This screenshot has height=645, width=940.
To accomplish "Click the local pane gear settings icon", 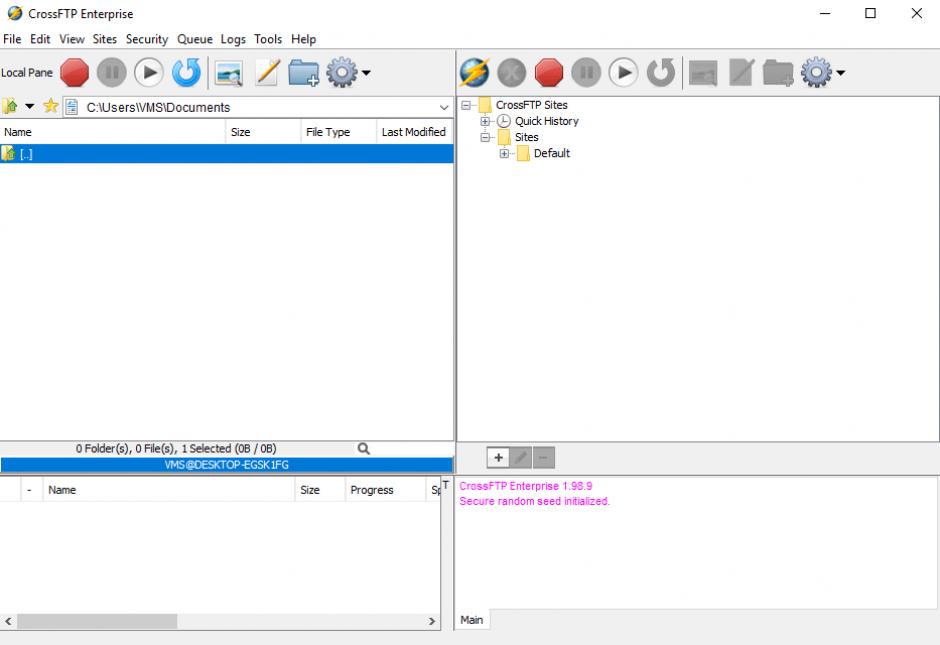I will (x=342, y=73).
